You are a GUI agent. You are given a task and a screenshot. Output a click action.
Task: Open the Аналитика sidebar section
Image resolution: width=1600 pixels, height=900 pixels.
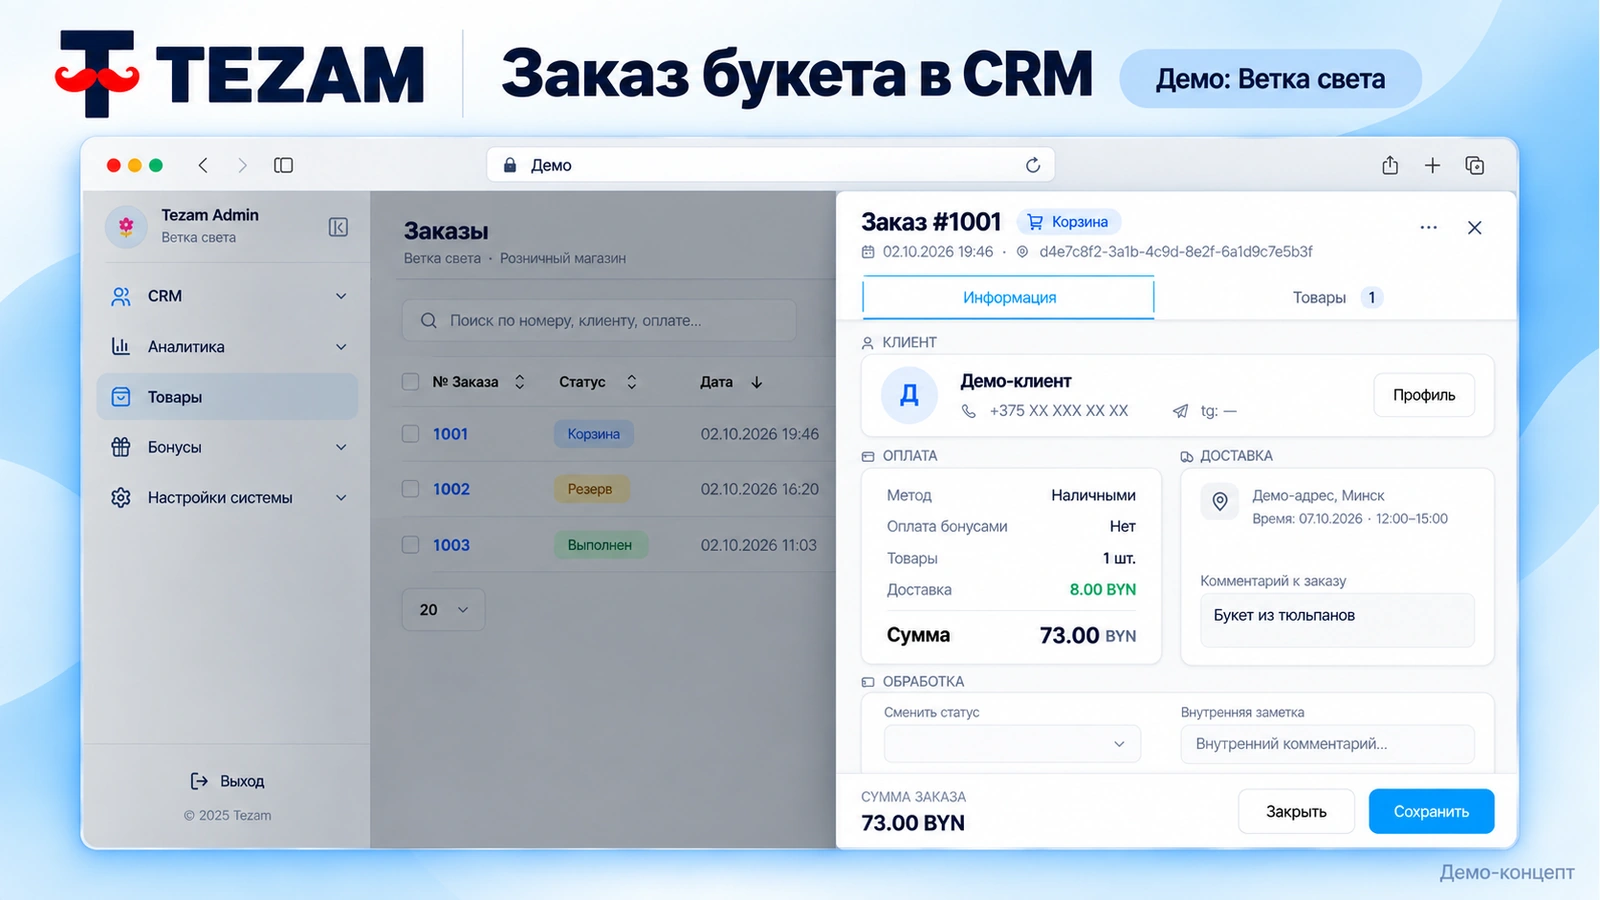[227, 347]
